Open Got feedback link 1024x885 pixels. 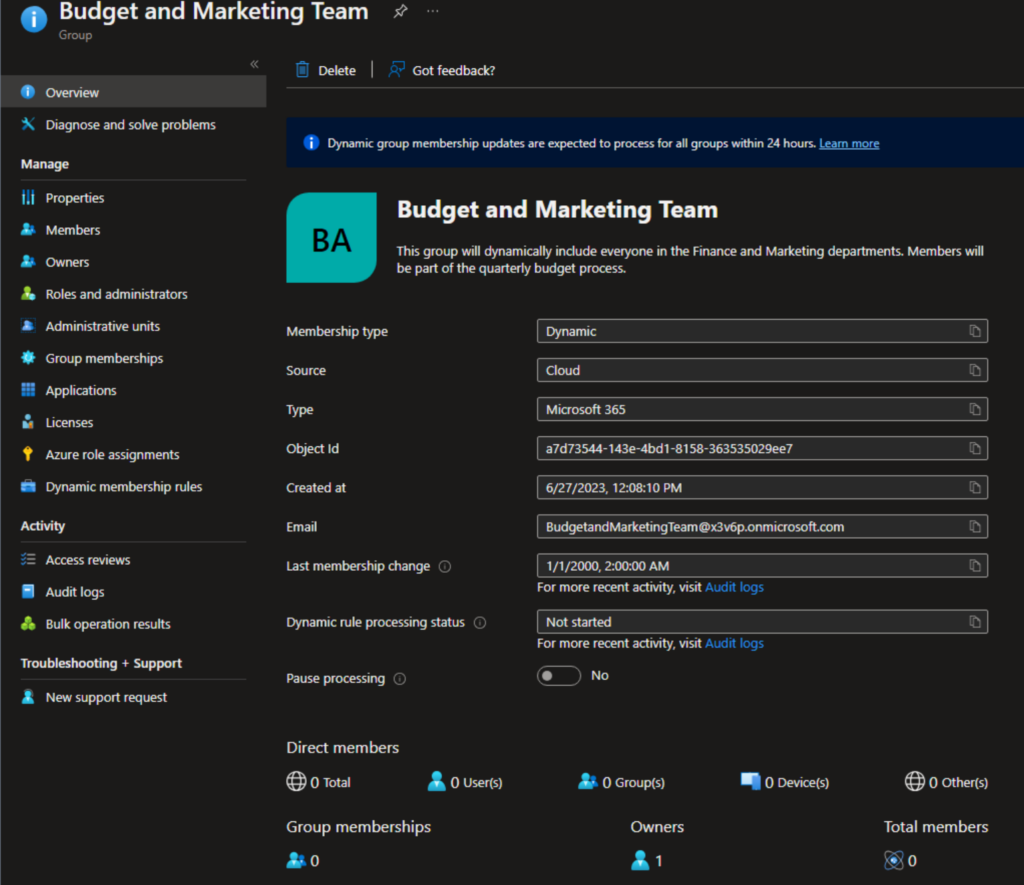(442, 70)
